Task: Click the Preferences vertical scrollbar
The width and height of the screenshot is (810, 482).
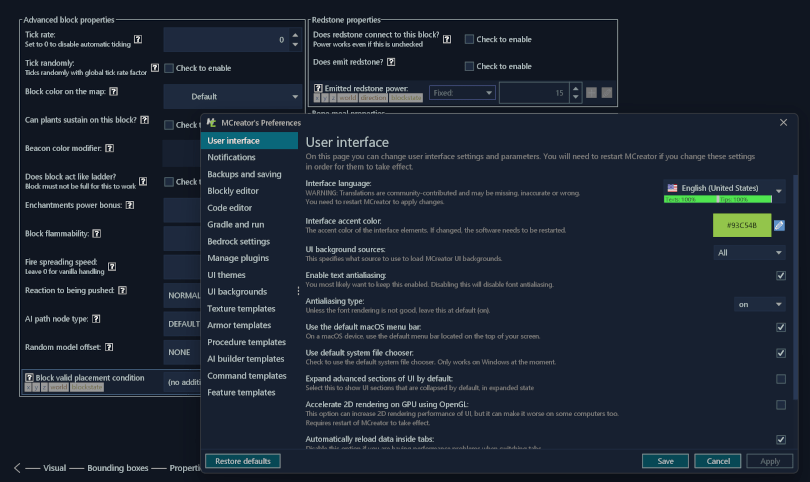Action: click(796, 287)
